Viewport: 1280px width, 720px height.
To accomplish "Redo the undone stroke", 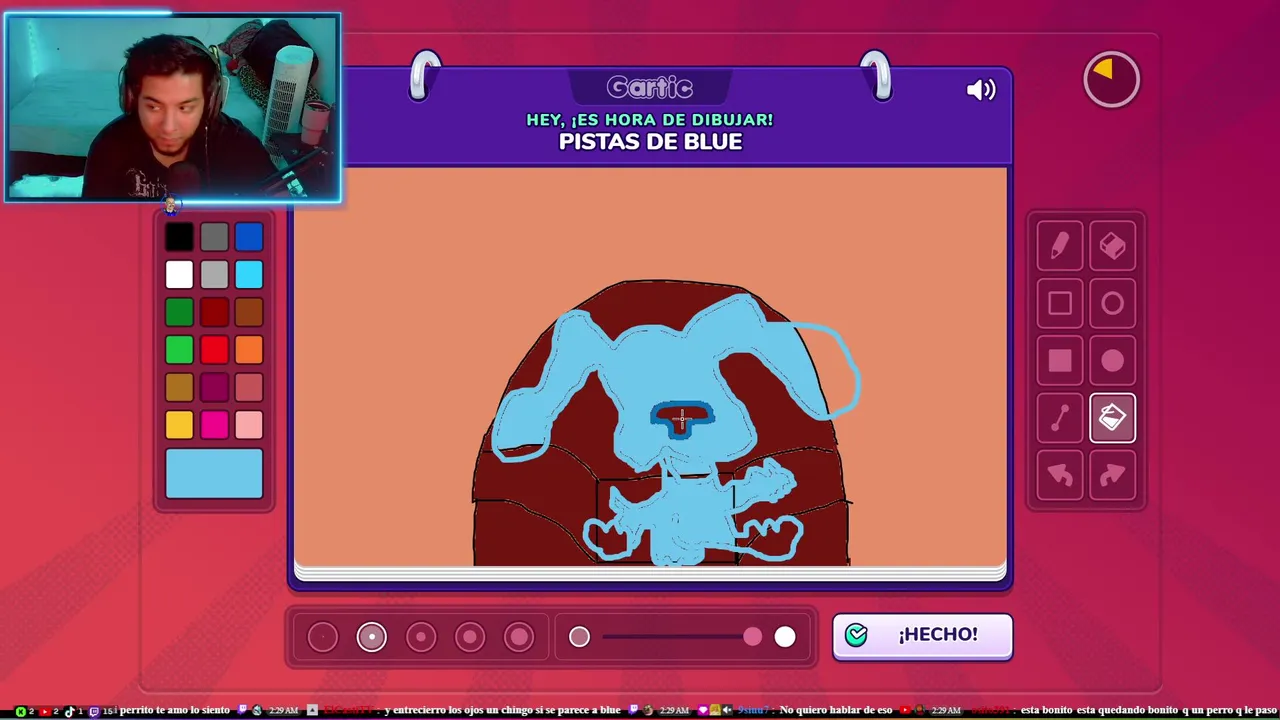I will click(1113, 476).
